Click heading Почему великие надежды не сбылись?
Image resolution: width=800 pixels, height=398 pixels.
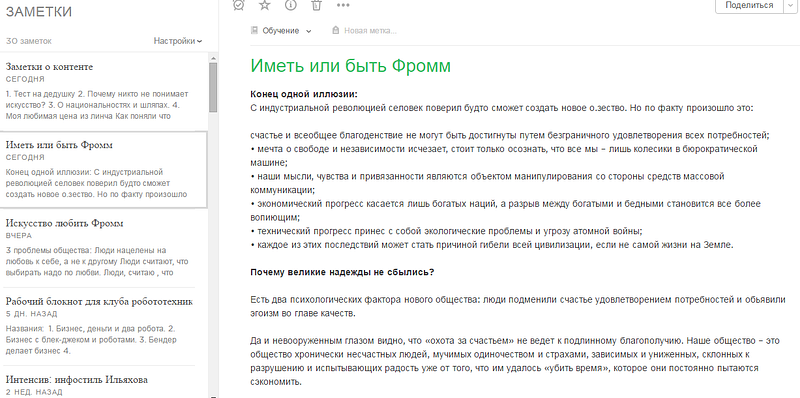(x=342, y=271)
